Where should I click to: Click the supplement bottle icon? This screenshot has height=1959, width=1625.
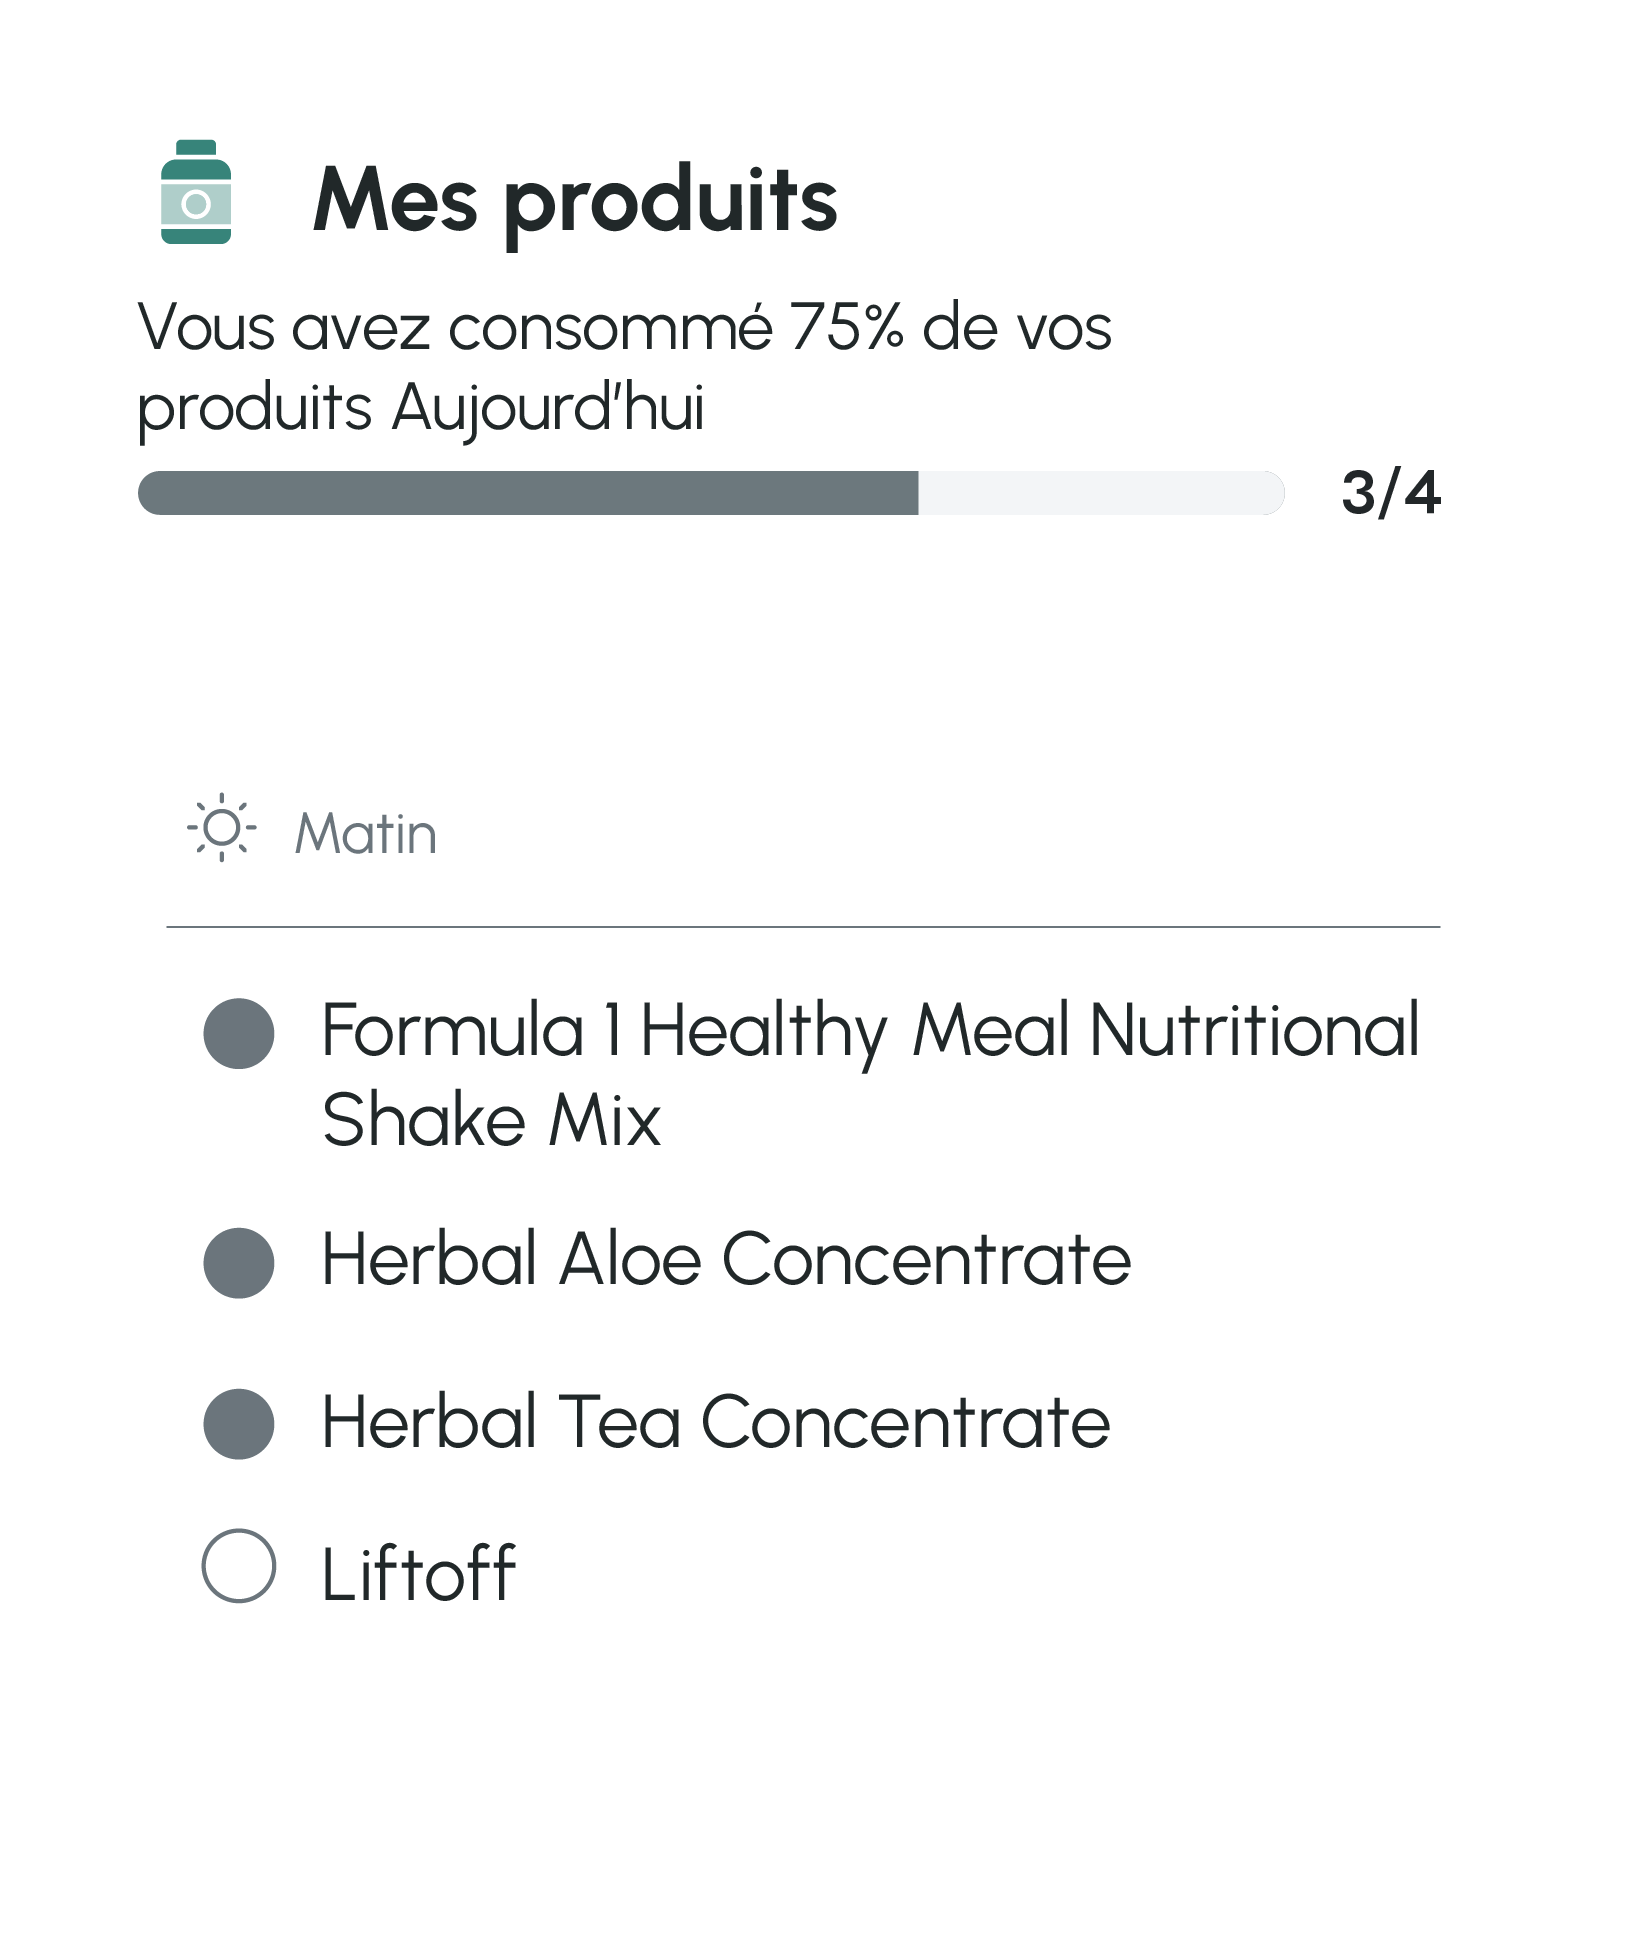pos(196,192)
